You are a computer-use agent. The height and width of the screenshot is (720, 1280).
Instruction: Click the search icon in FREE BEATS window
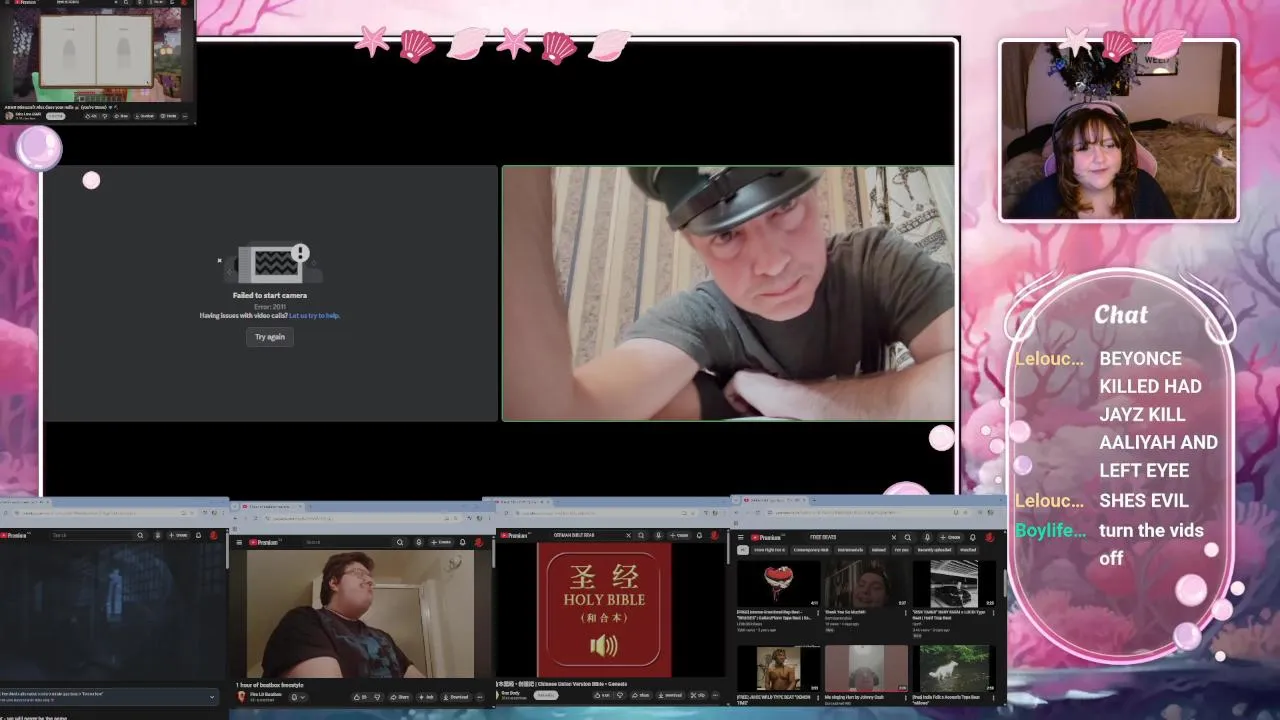click(908, 537)
